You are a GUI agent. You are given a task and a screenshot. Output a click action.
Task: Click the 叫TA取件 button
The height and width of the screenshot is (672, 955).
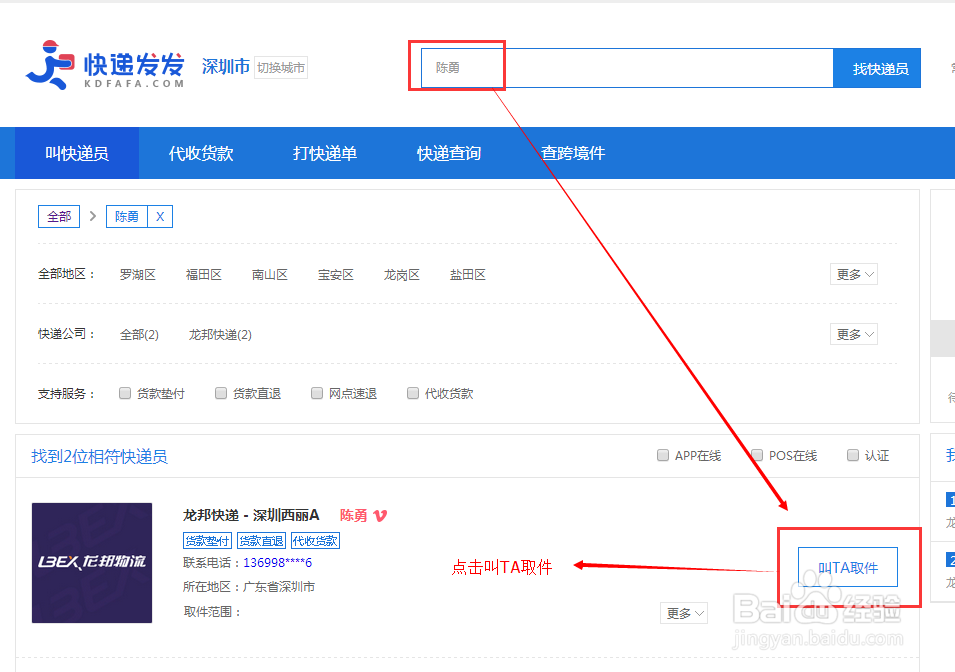(848, 565)
